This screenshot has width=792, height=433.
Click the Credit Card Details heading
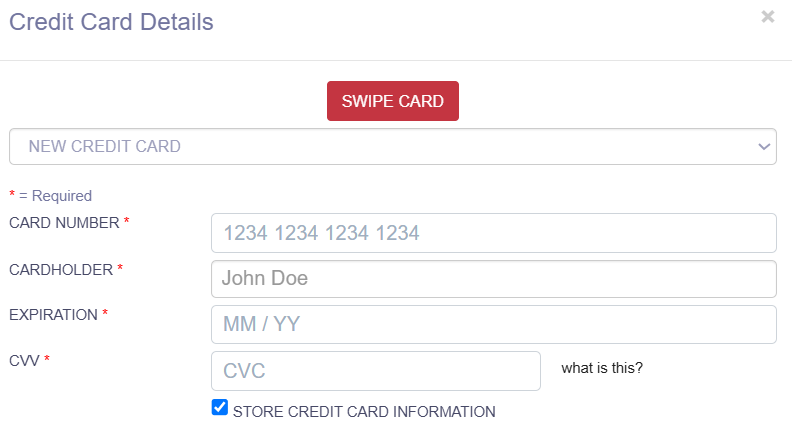click(111, 21)
